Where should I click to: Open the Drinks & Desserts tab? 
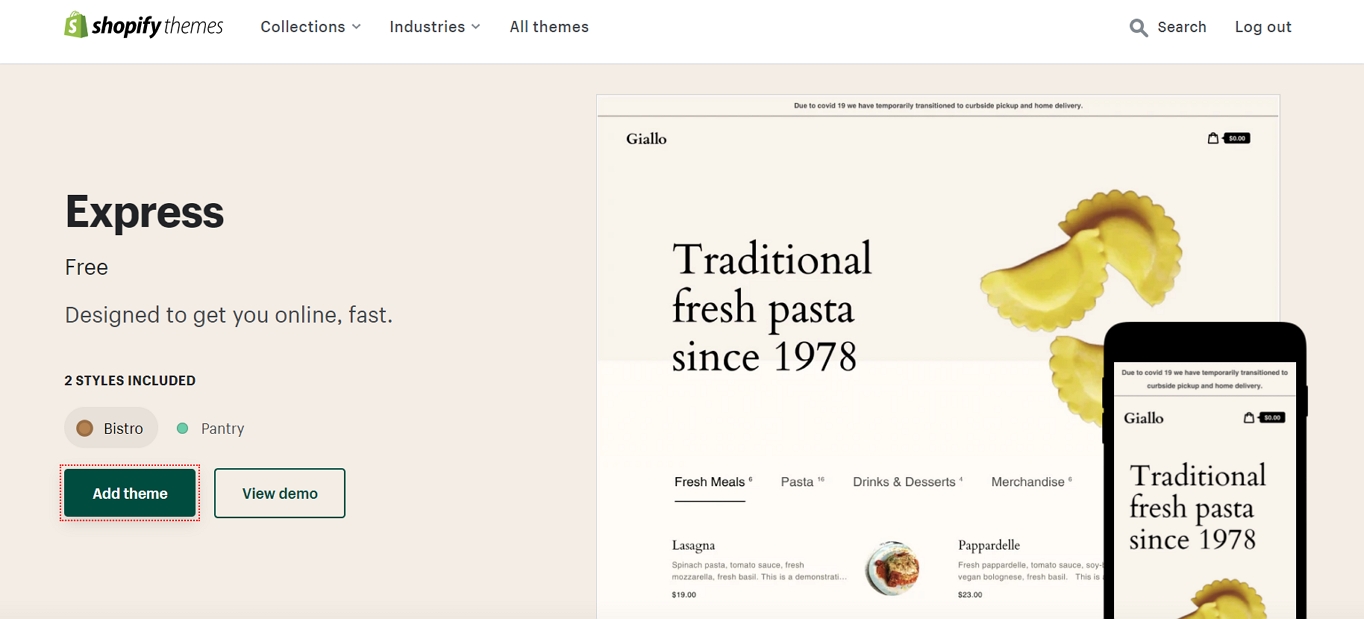(x=906, y=482)
